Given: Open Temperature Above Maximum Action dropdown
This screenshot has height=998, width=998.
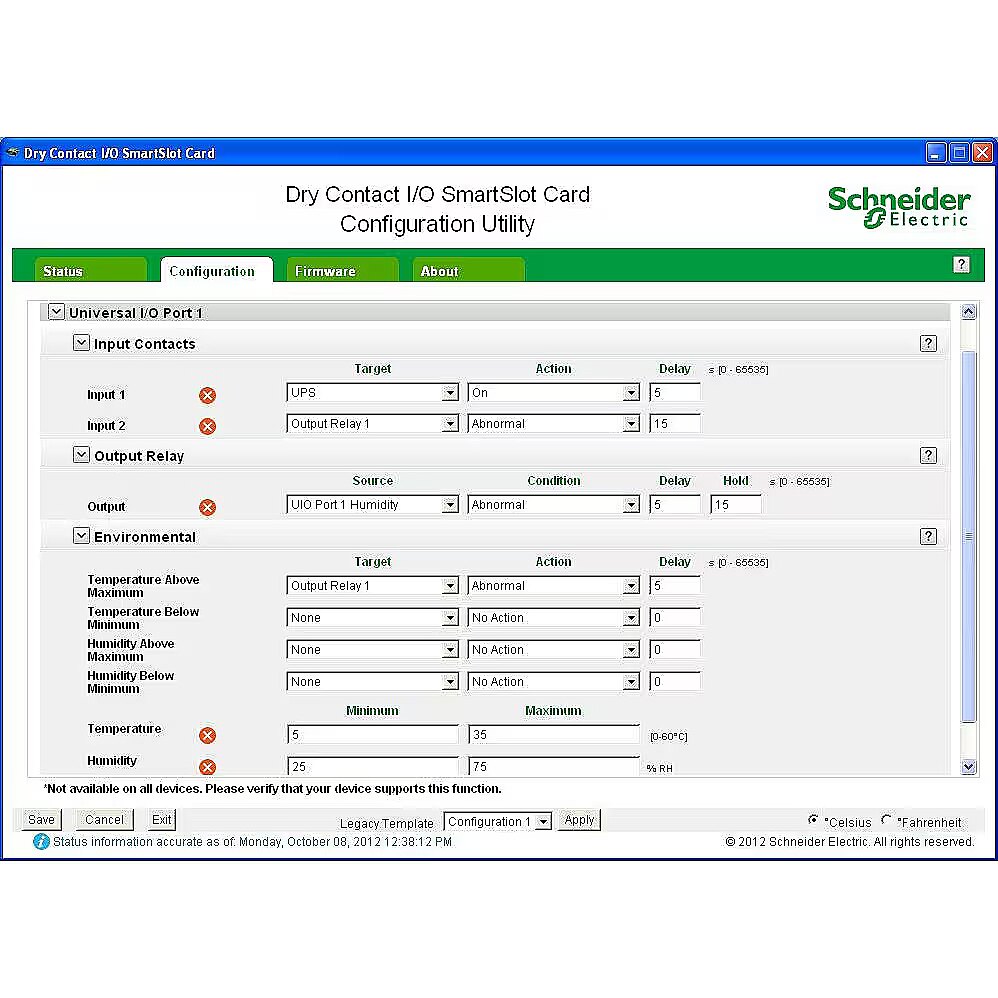Looking at the screenshot, I should click(x=553, y=586).
